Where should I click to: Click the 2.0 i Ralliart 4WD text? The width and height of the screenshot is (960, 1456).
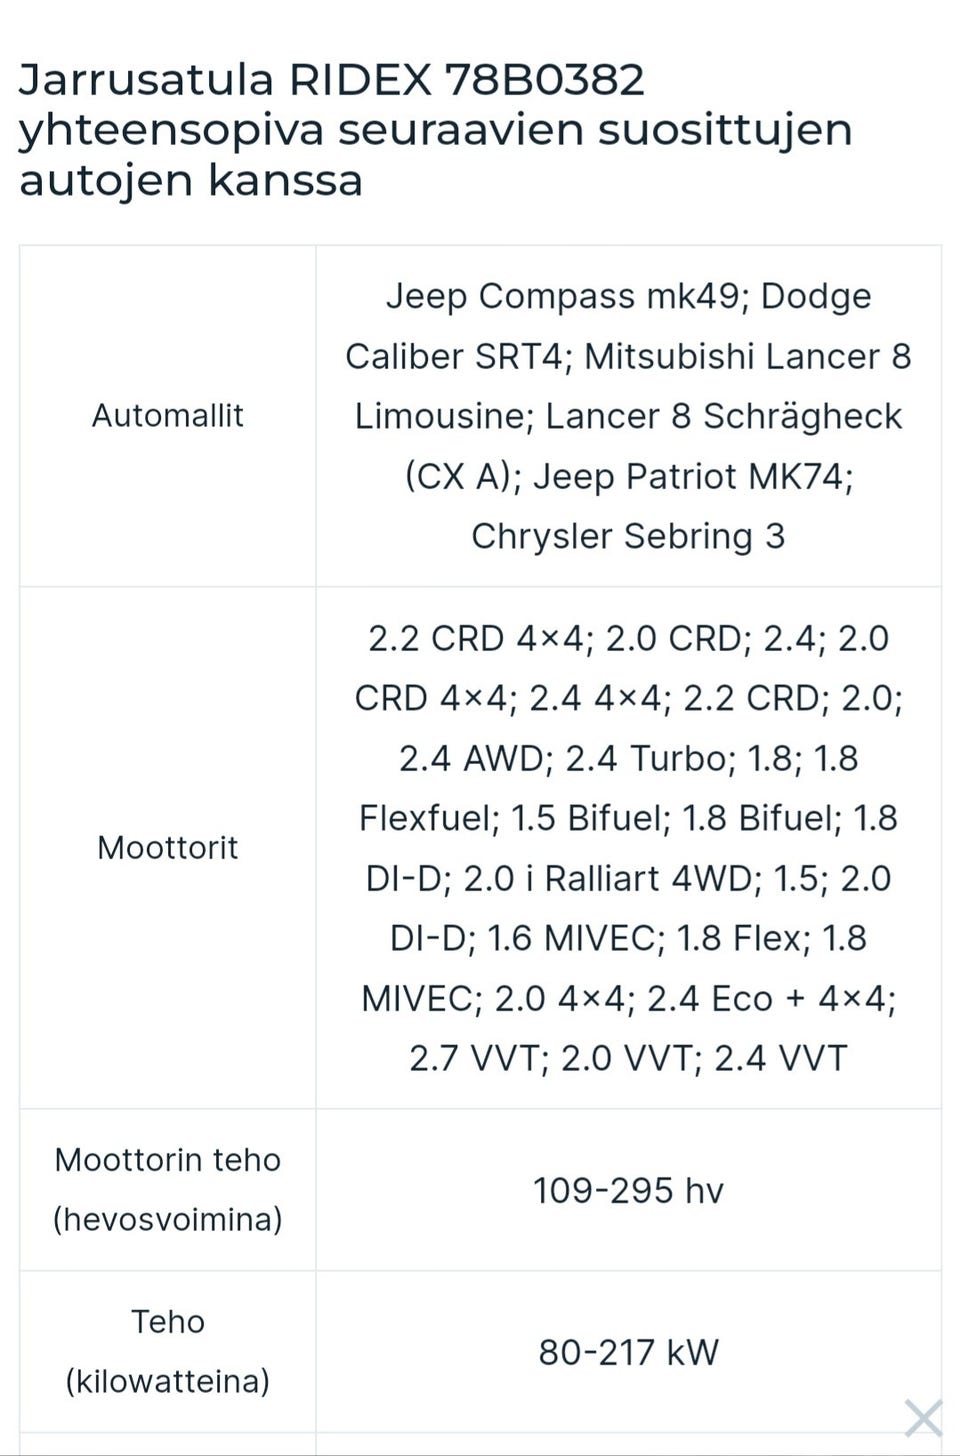[x=607, y=879]
